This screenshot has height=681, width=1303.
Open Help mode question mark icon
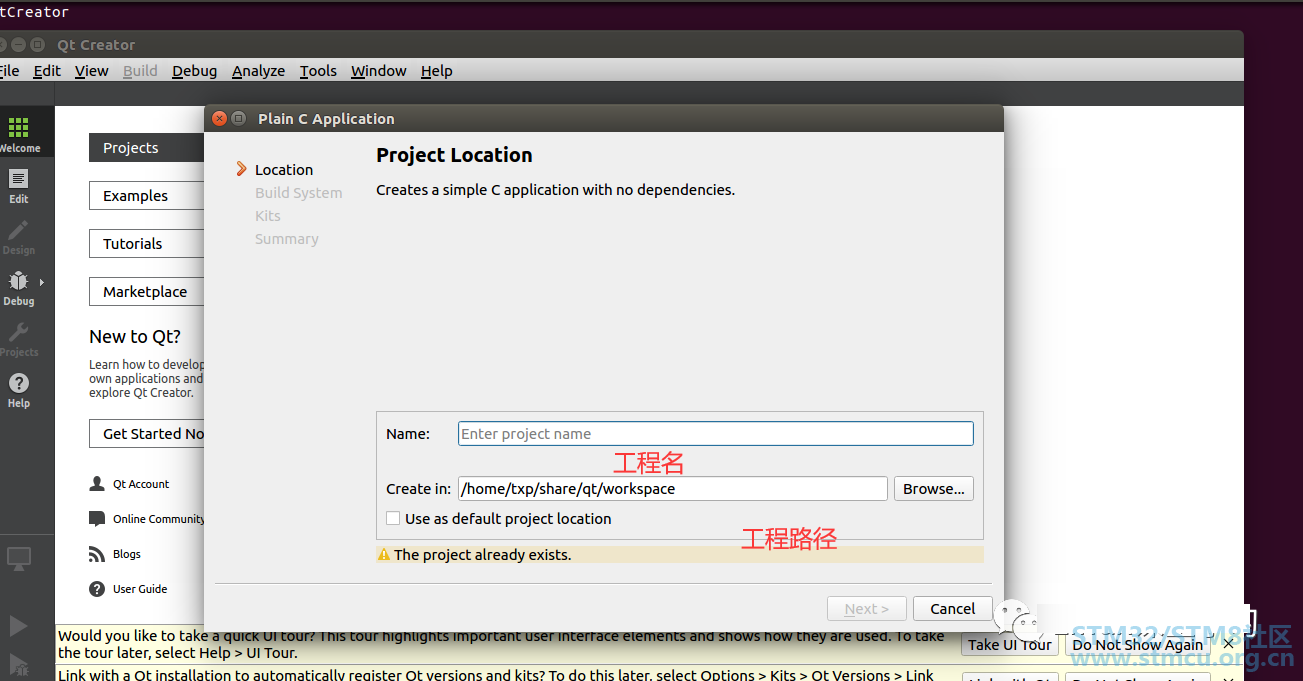tap(18, 384)
